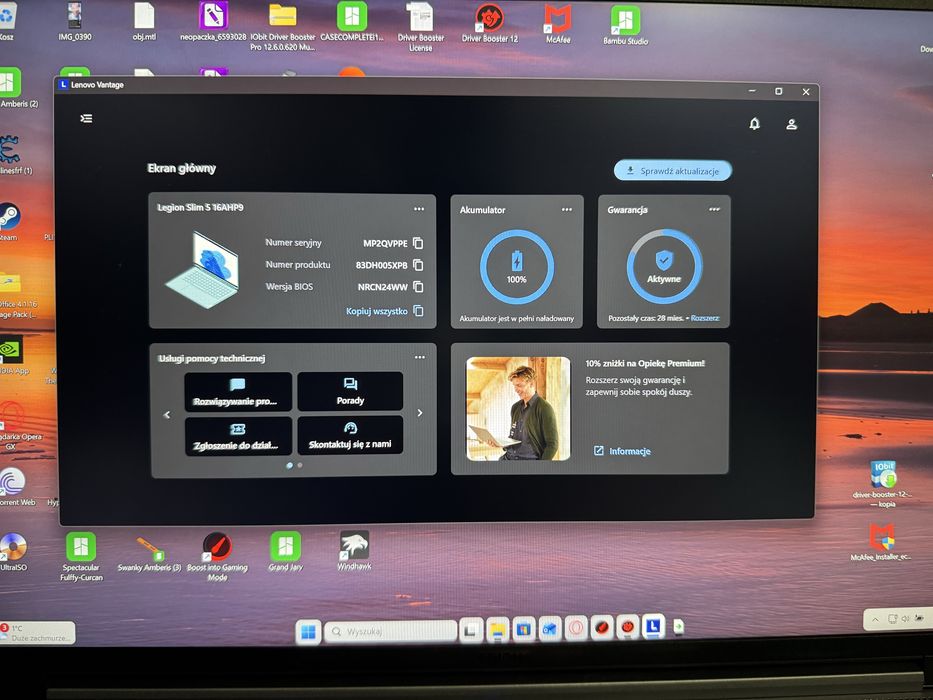
Task: Open IMG_0390 desktop file
Action: (75, 22)
